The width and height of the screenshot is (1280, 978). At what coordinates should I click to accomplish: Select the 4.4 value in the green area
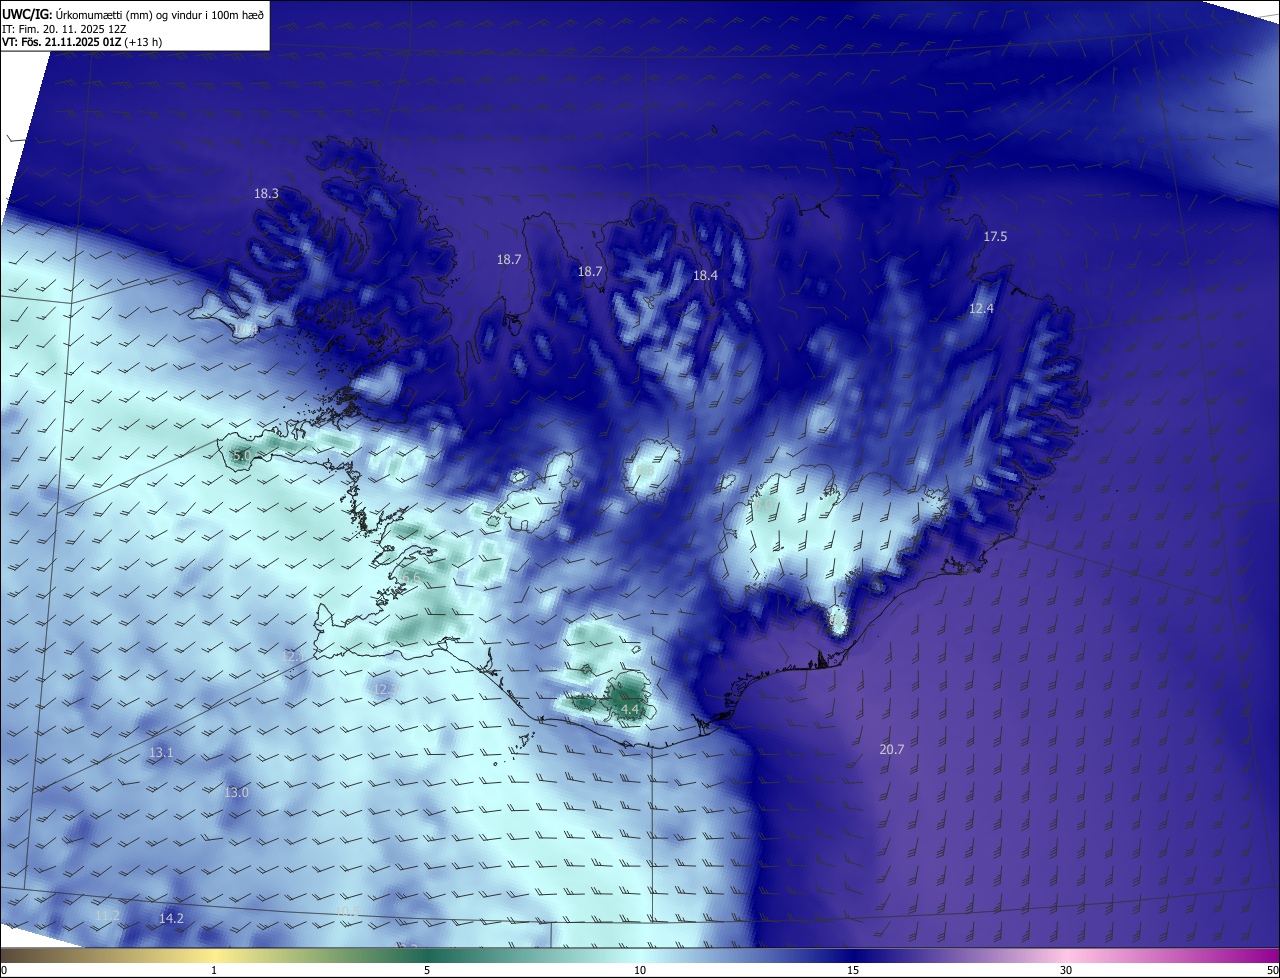coord(630,709)
